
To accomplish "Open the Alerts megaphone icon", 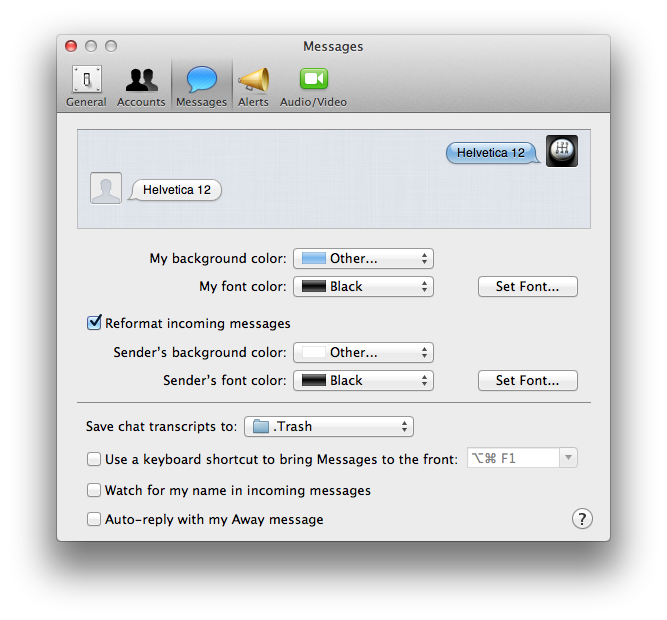I will 254,80.
